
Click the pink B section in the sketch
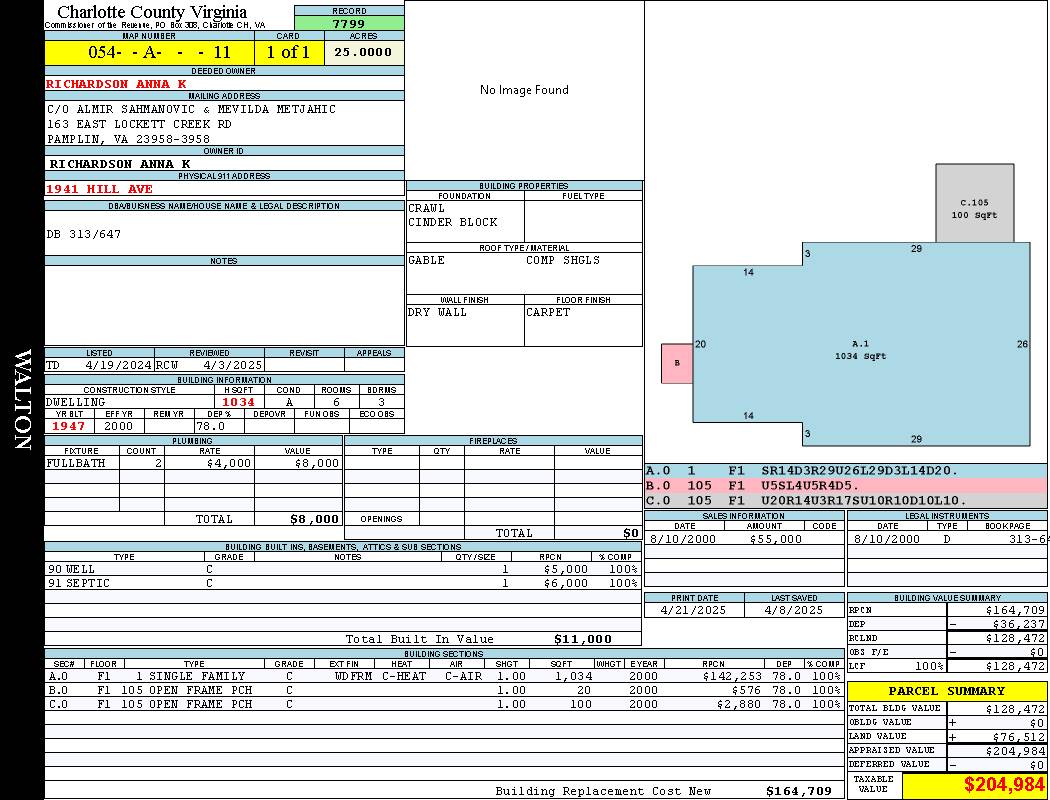(x=677, y=363)
